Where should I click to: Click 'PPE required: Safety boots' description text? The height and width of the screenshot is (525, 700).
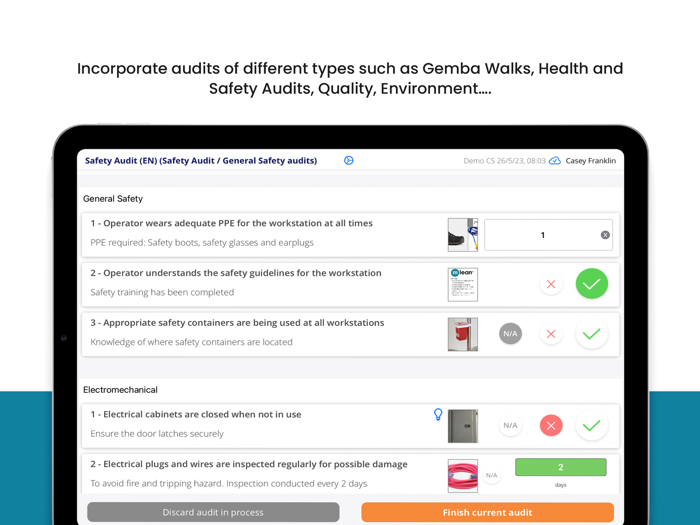point(202,243)
